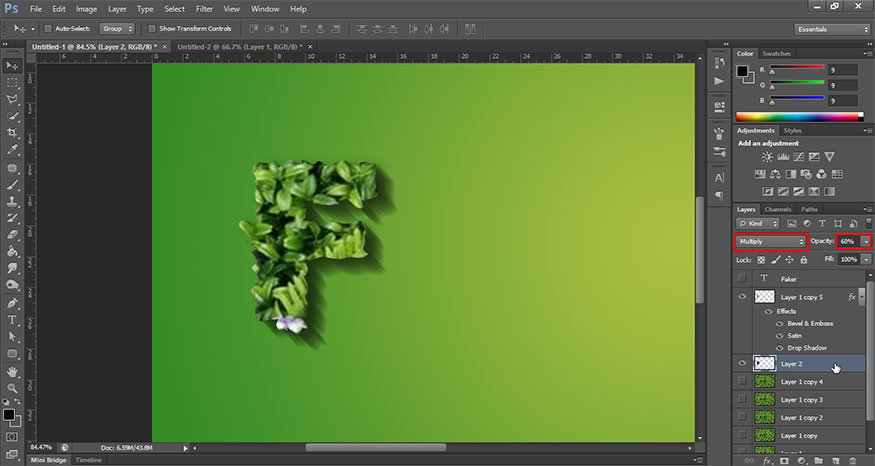Open the Essentials workspace dropdown
875x466 pixels.
[832, 28]
